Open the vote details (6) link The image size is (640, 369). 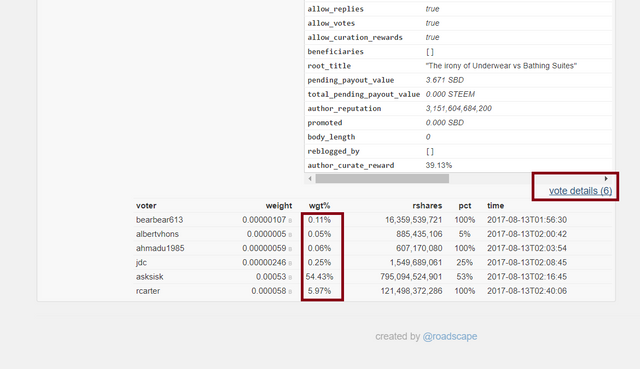(x=580, y=191)
